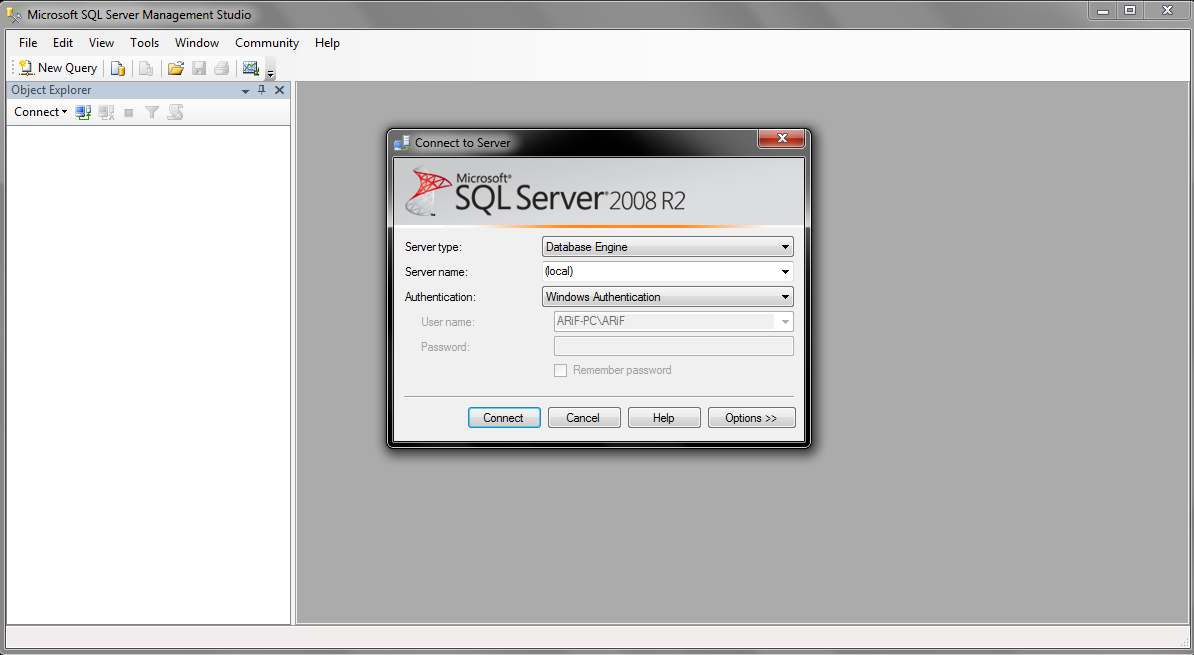Open the Edit menu
This screenshot has height=655, width=1194.
click(63, 43)
